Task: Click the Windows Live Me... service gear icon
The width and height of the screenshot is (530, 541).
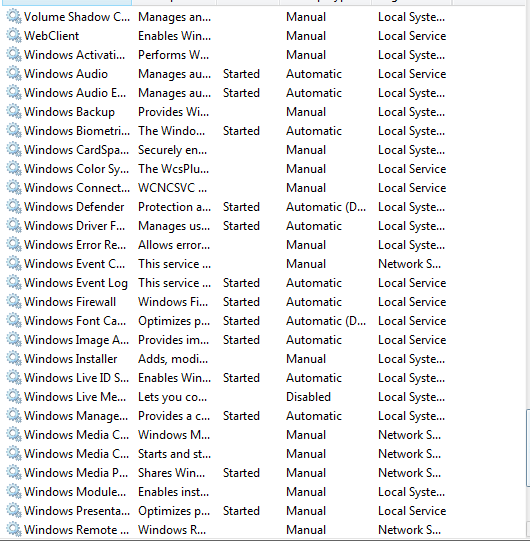Action: pos(14,396)
